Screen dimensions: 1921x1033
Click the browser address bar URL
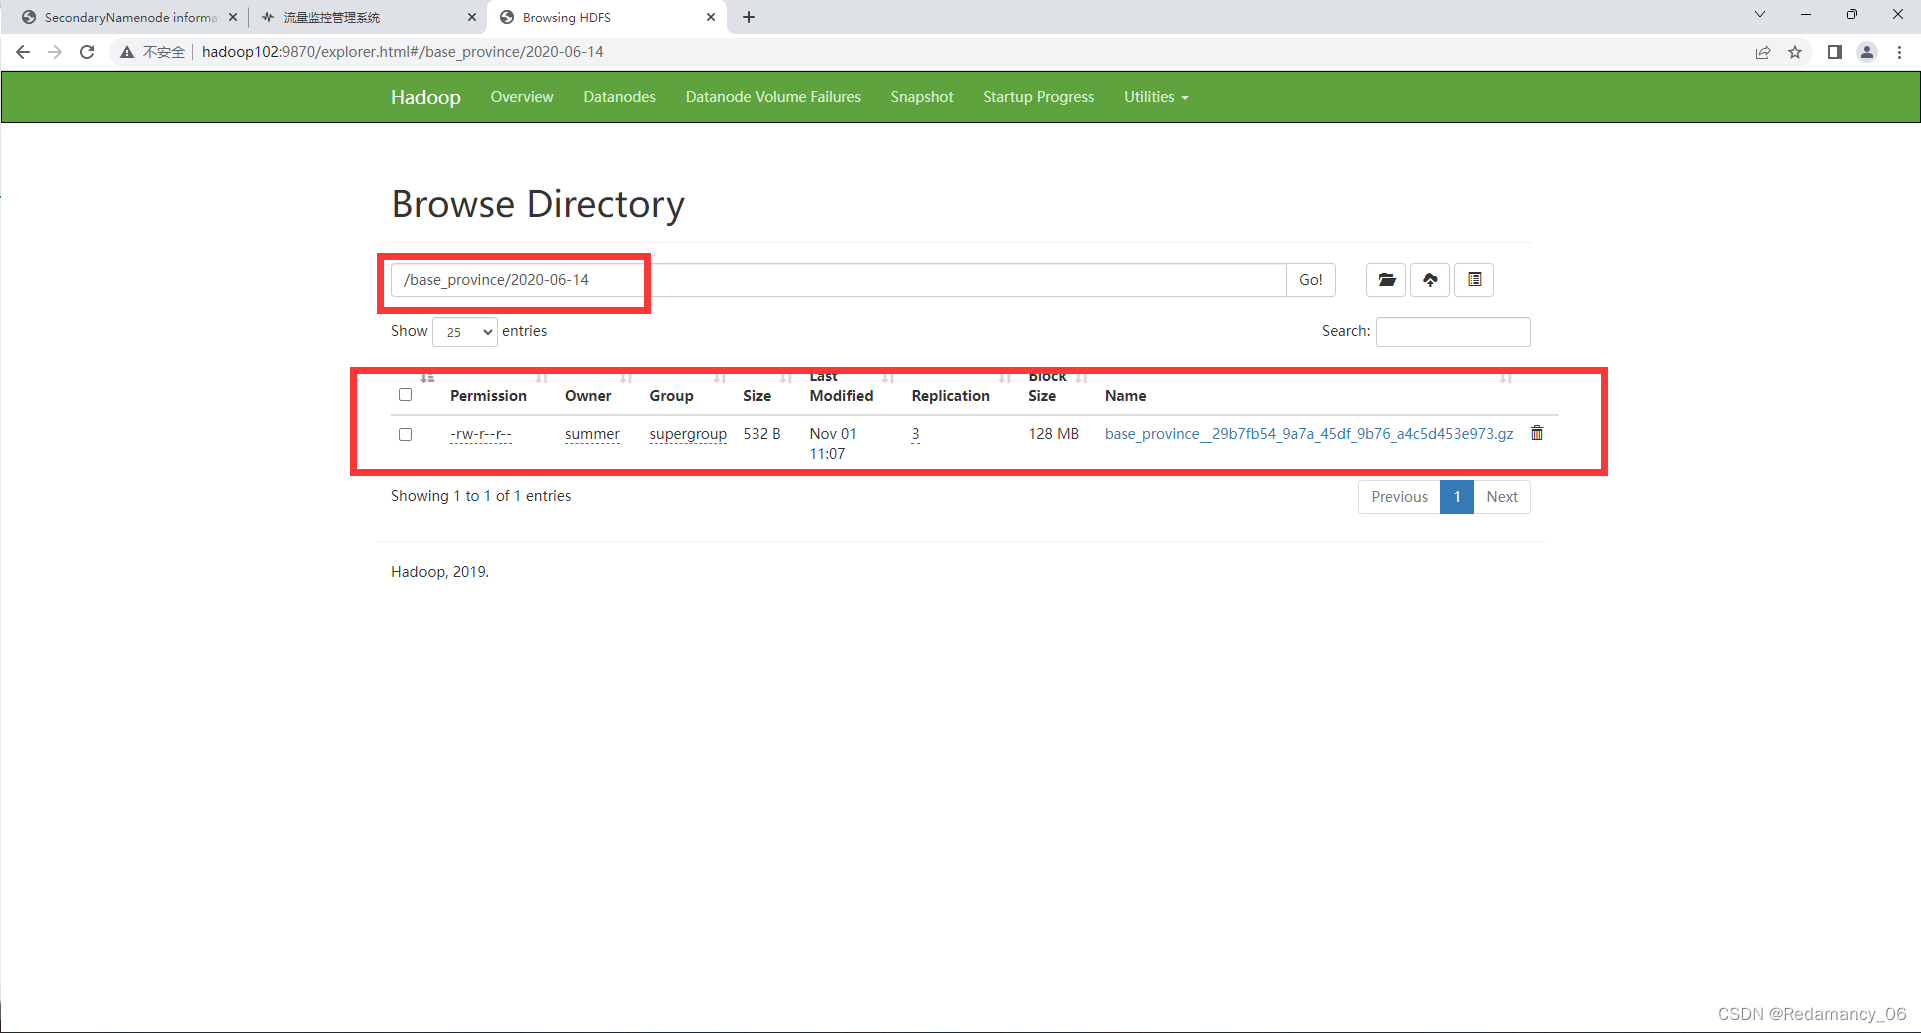coord(403,52)
